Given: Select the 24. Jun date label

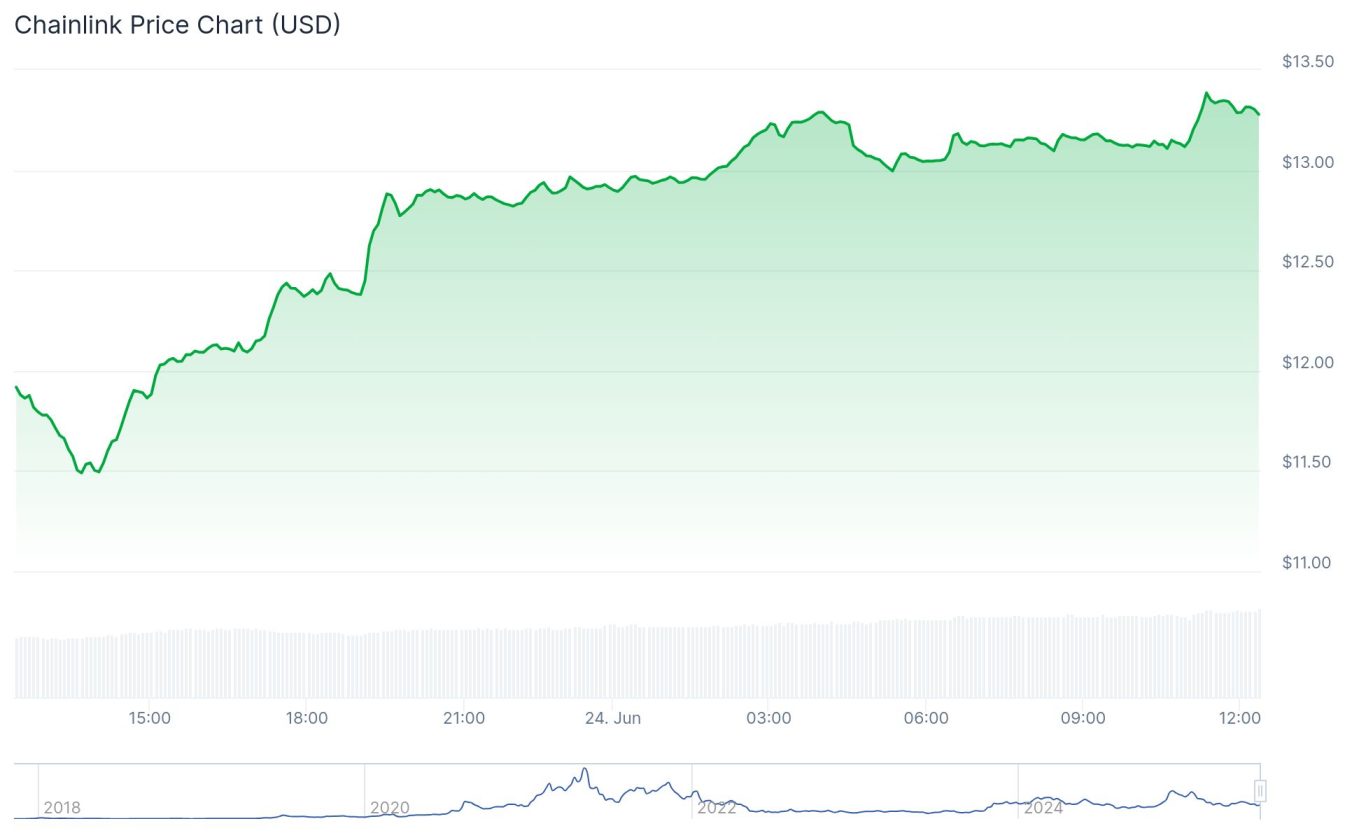Looking at the screenshot, I should pos(613,718).
